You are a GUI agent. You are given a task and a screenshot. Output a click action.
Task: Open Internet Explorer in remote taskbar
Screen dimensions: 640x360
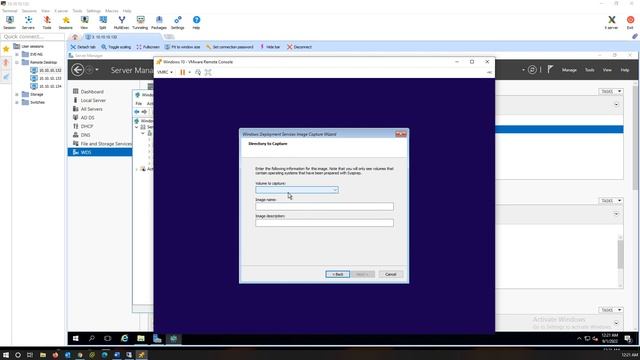(x=124, y=338)
